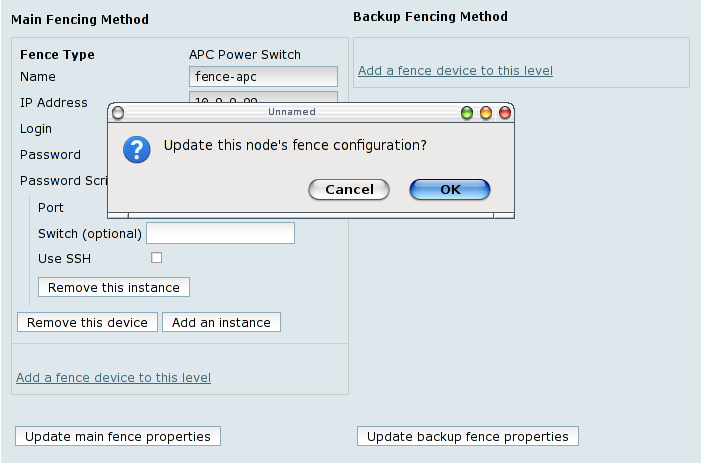Click the green dialog titlebar button
The width and height of the screenshot is (701, 463).
[x=467, y=113]
